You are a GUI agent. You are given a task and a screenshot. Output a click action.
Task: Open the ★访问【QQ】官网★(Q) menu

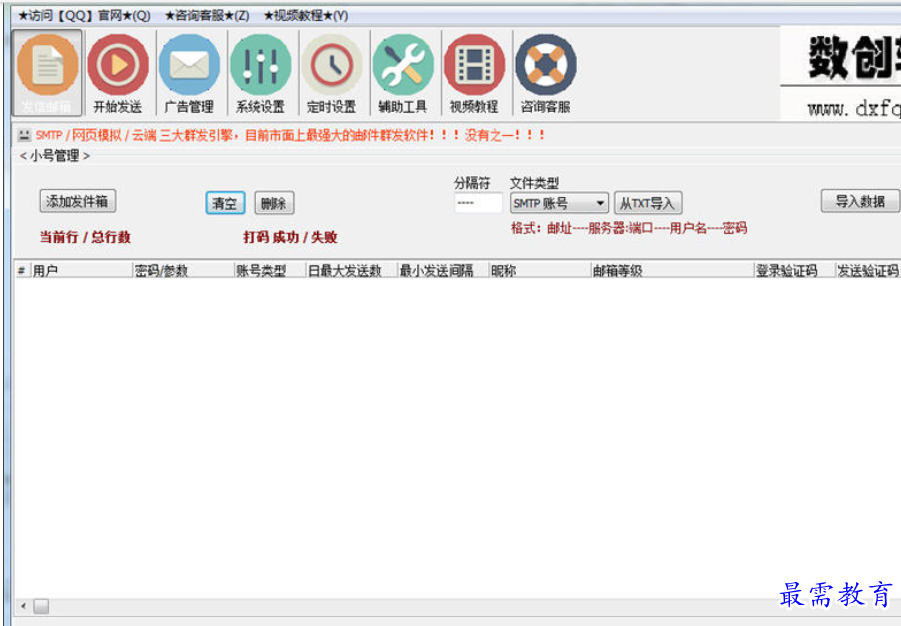tap(84, 16)
